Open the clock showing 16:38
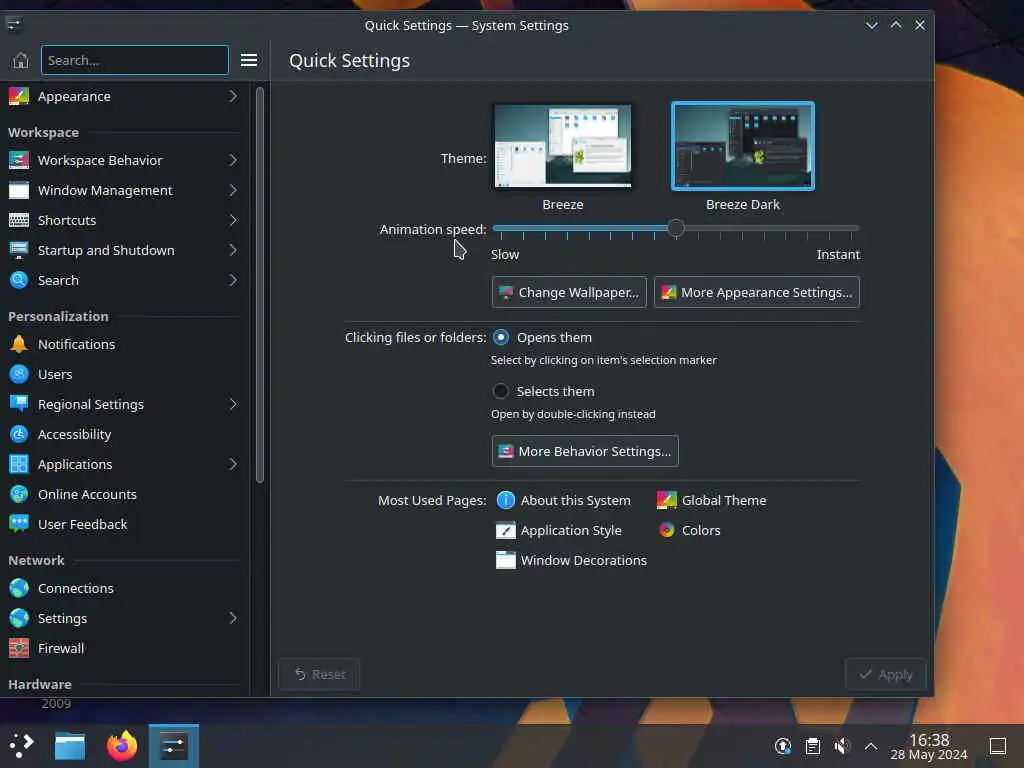Image resolution: width=1024 pixels, height=768 pixels. coord(929,746)
